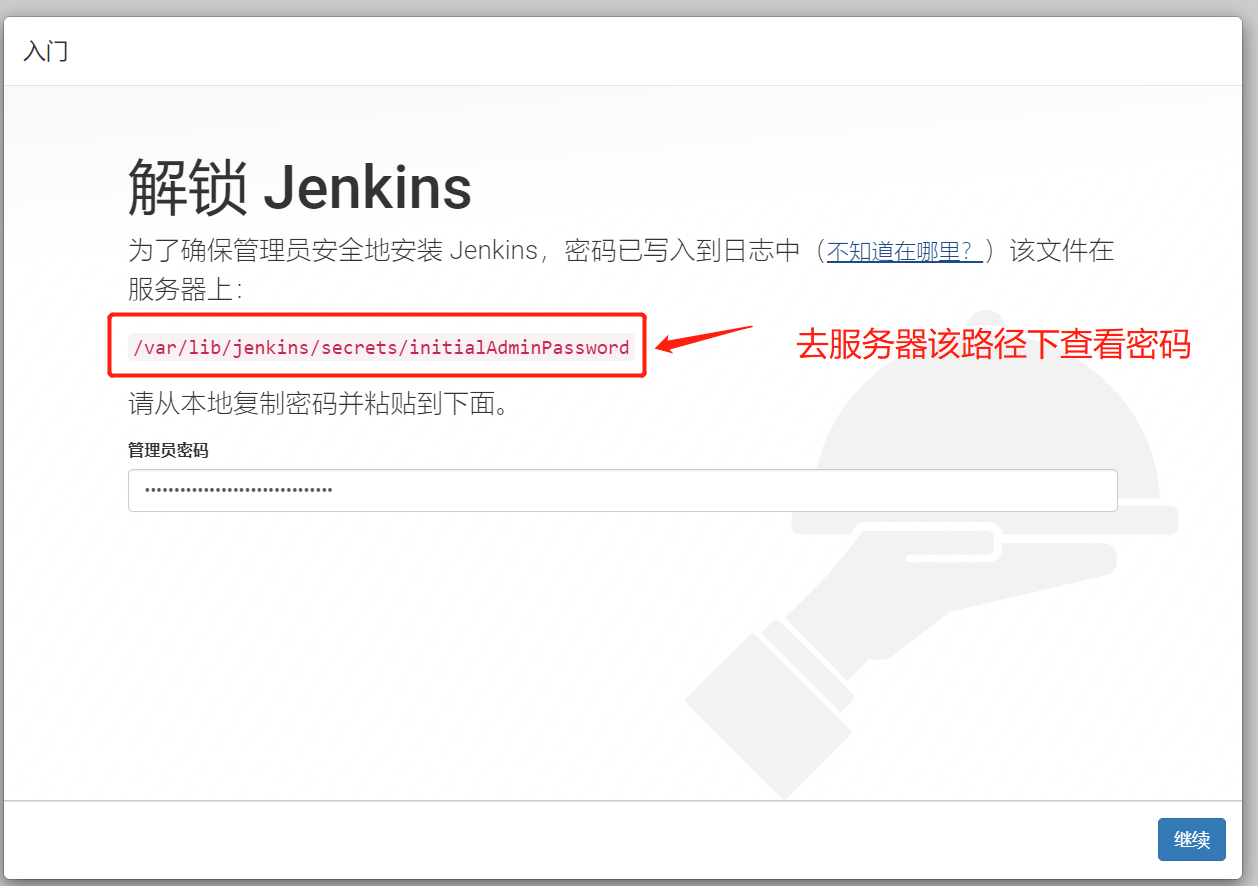Screen dimensions: 1258x886
Task: Select the 管理员密码 field label
Action: point(168,450)
